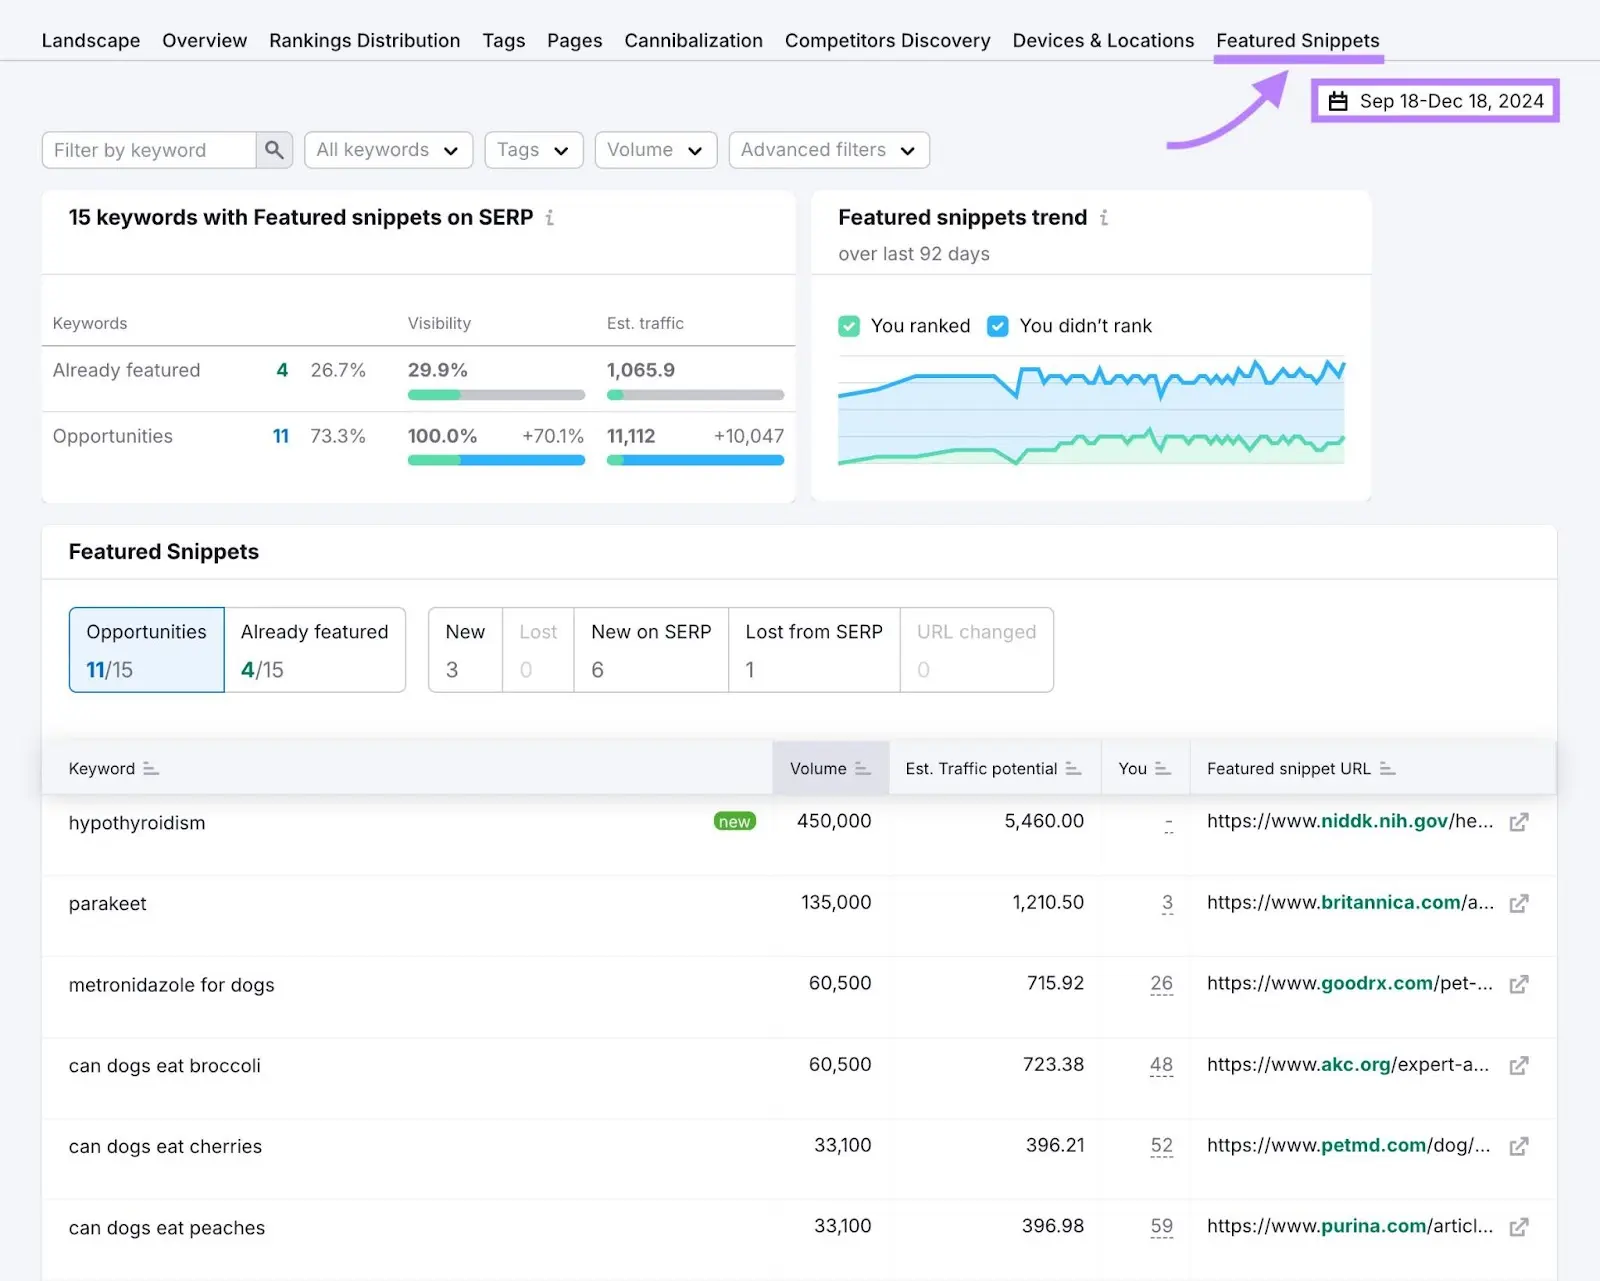Sort the Keyword column using its sort icon
This screenshot has height=1281, width=1600.
[151, 769]
